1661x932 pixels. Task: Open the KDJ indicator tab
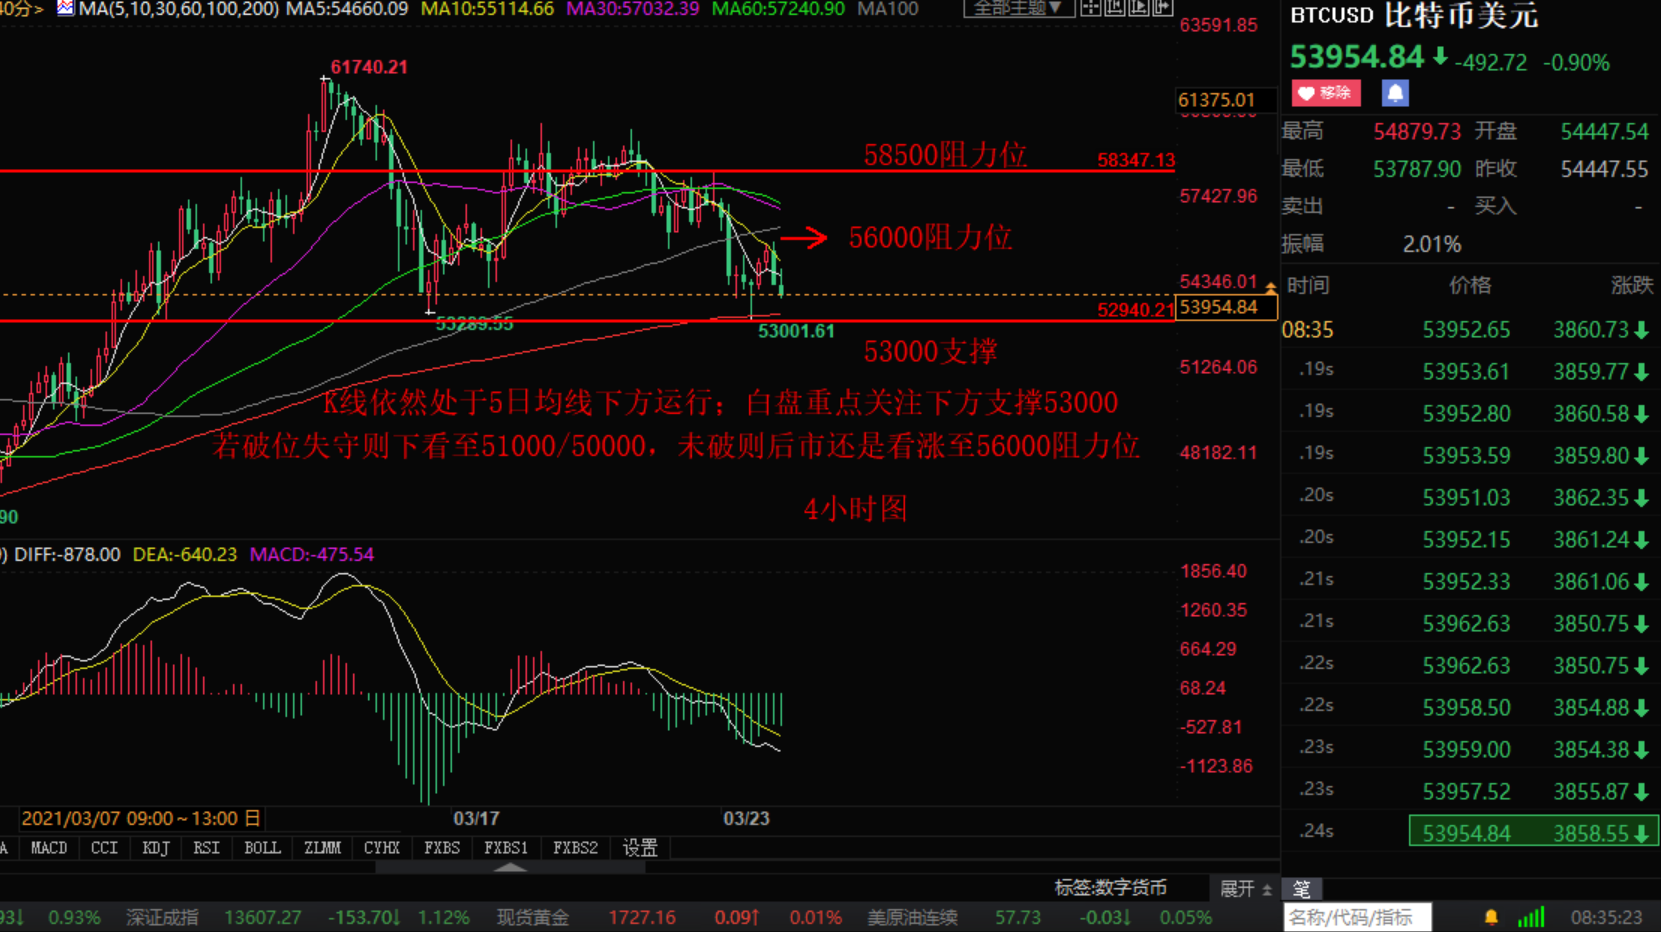pyautogui.click(x=156, y=848)
